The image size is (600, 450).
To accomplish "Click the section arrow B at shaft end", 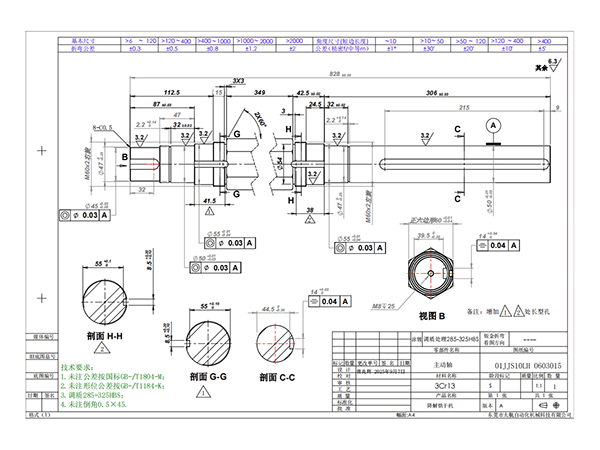I will (126, 158).
